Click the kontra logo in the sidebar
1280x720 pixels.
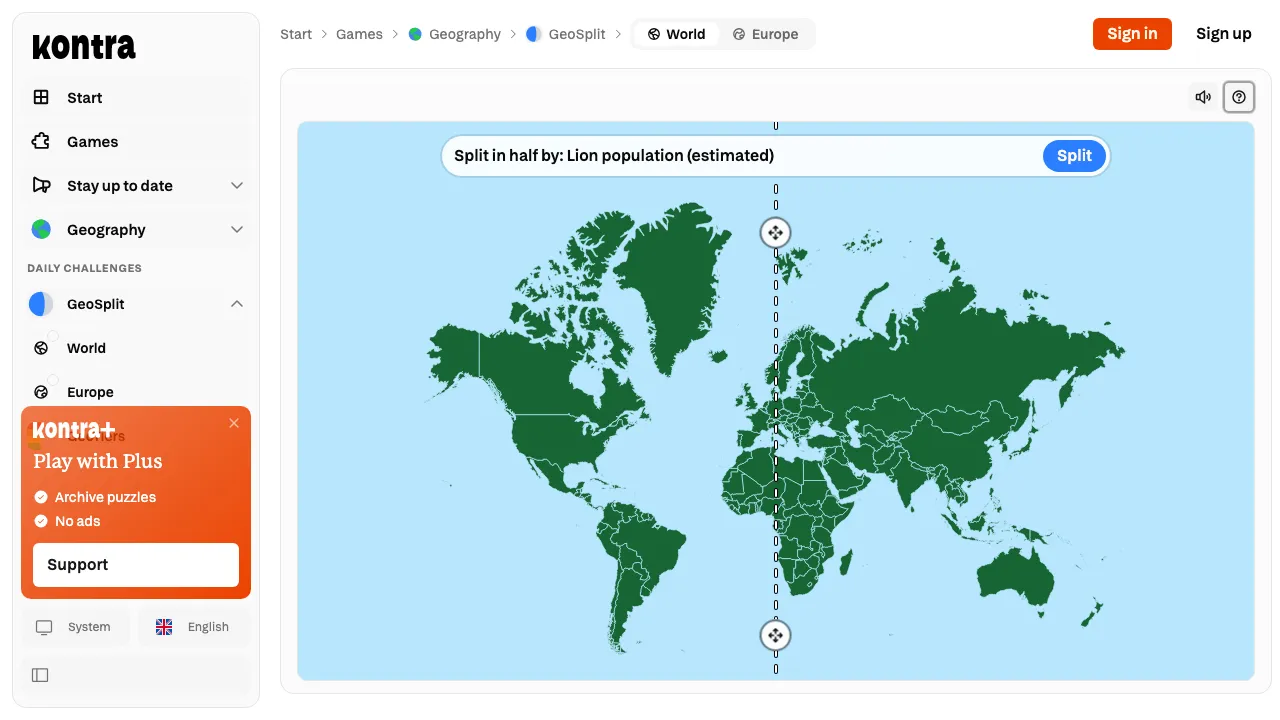click(x=84, y=47)
